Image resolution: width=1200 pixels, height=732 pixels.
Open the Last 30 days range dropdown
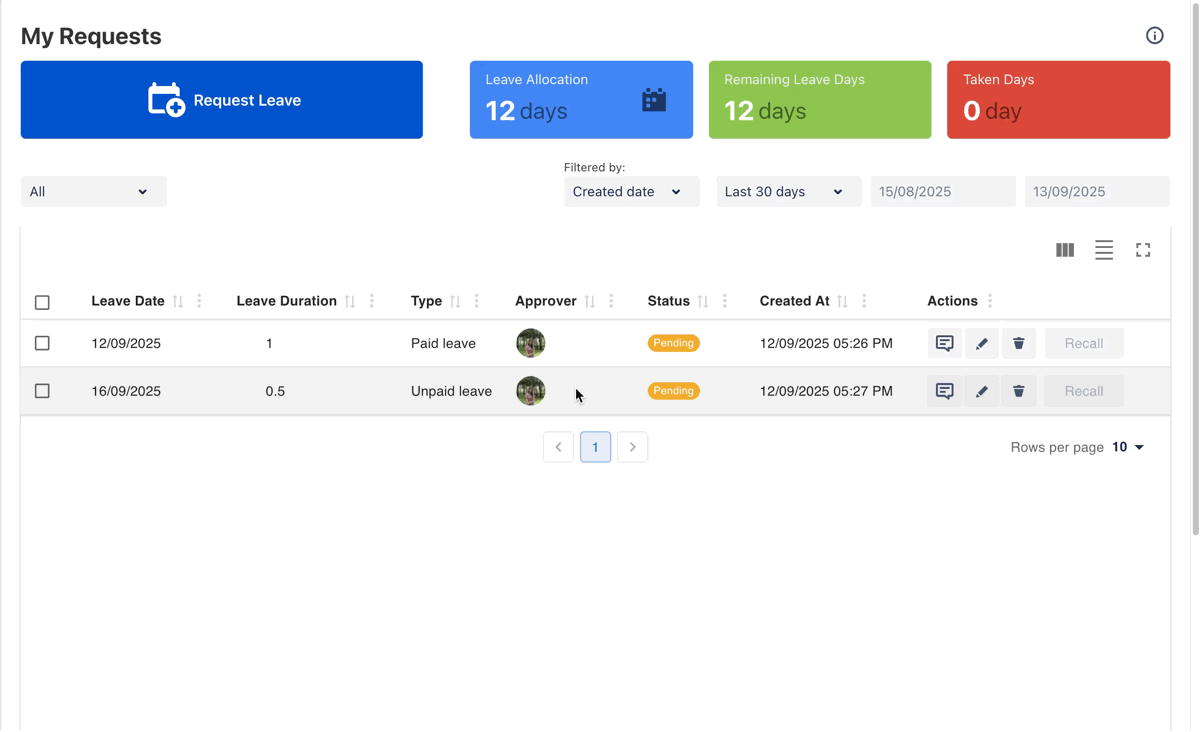pyautogui.click(x=788, y=192)
